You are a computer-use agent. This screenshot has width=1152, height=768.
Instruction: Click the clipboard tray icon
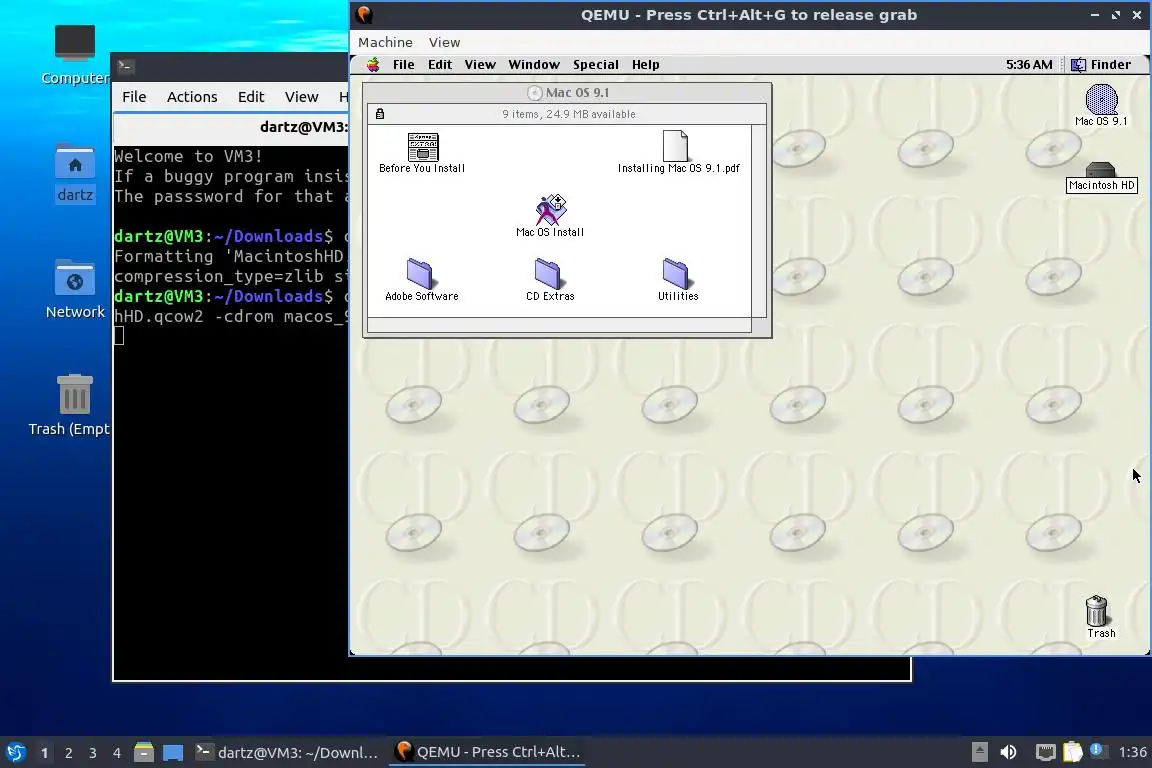click(1073, 752)
